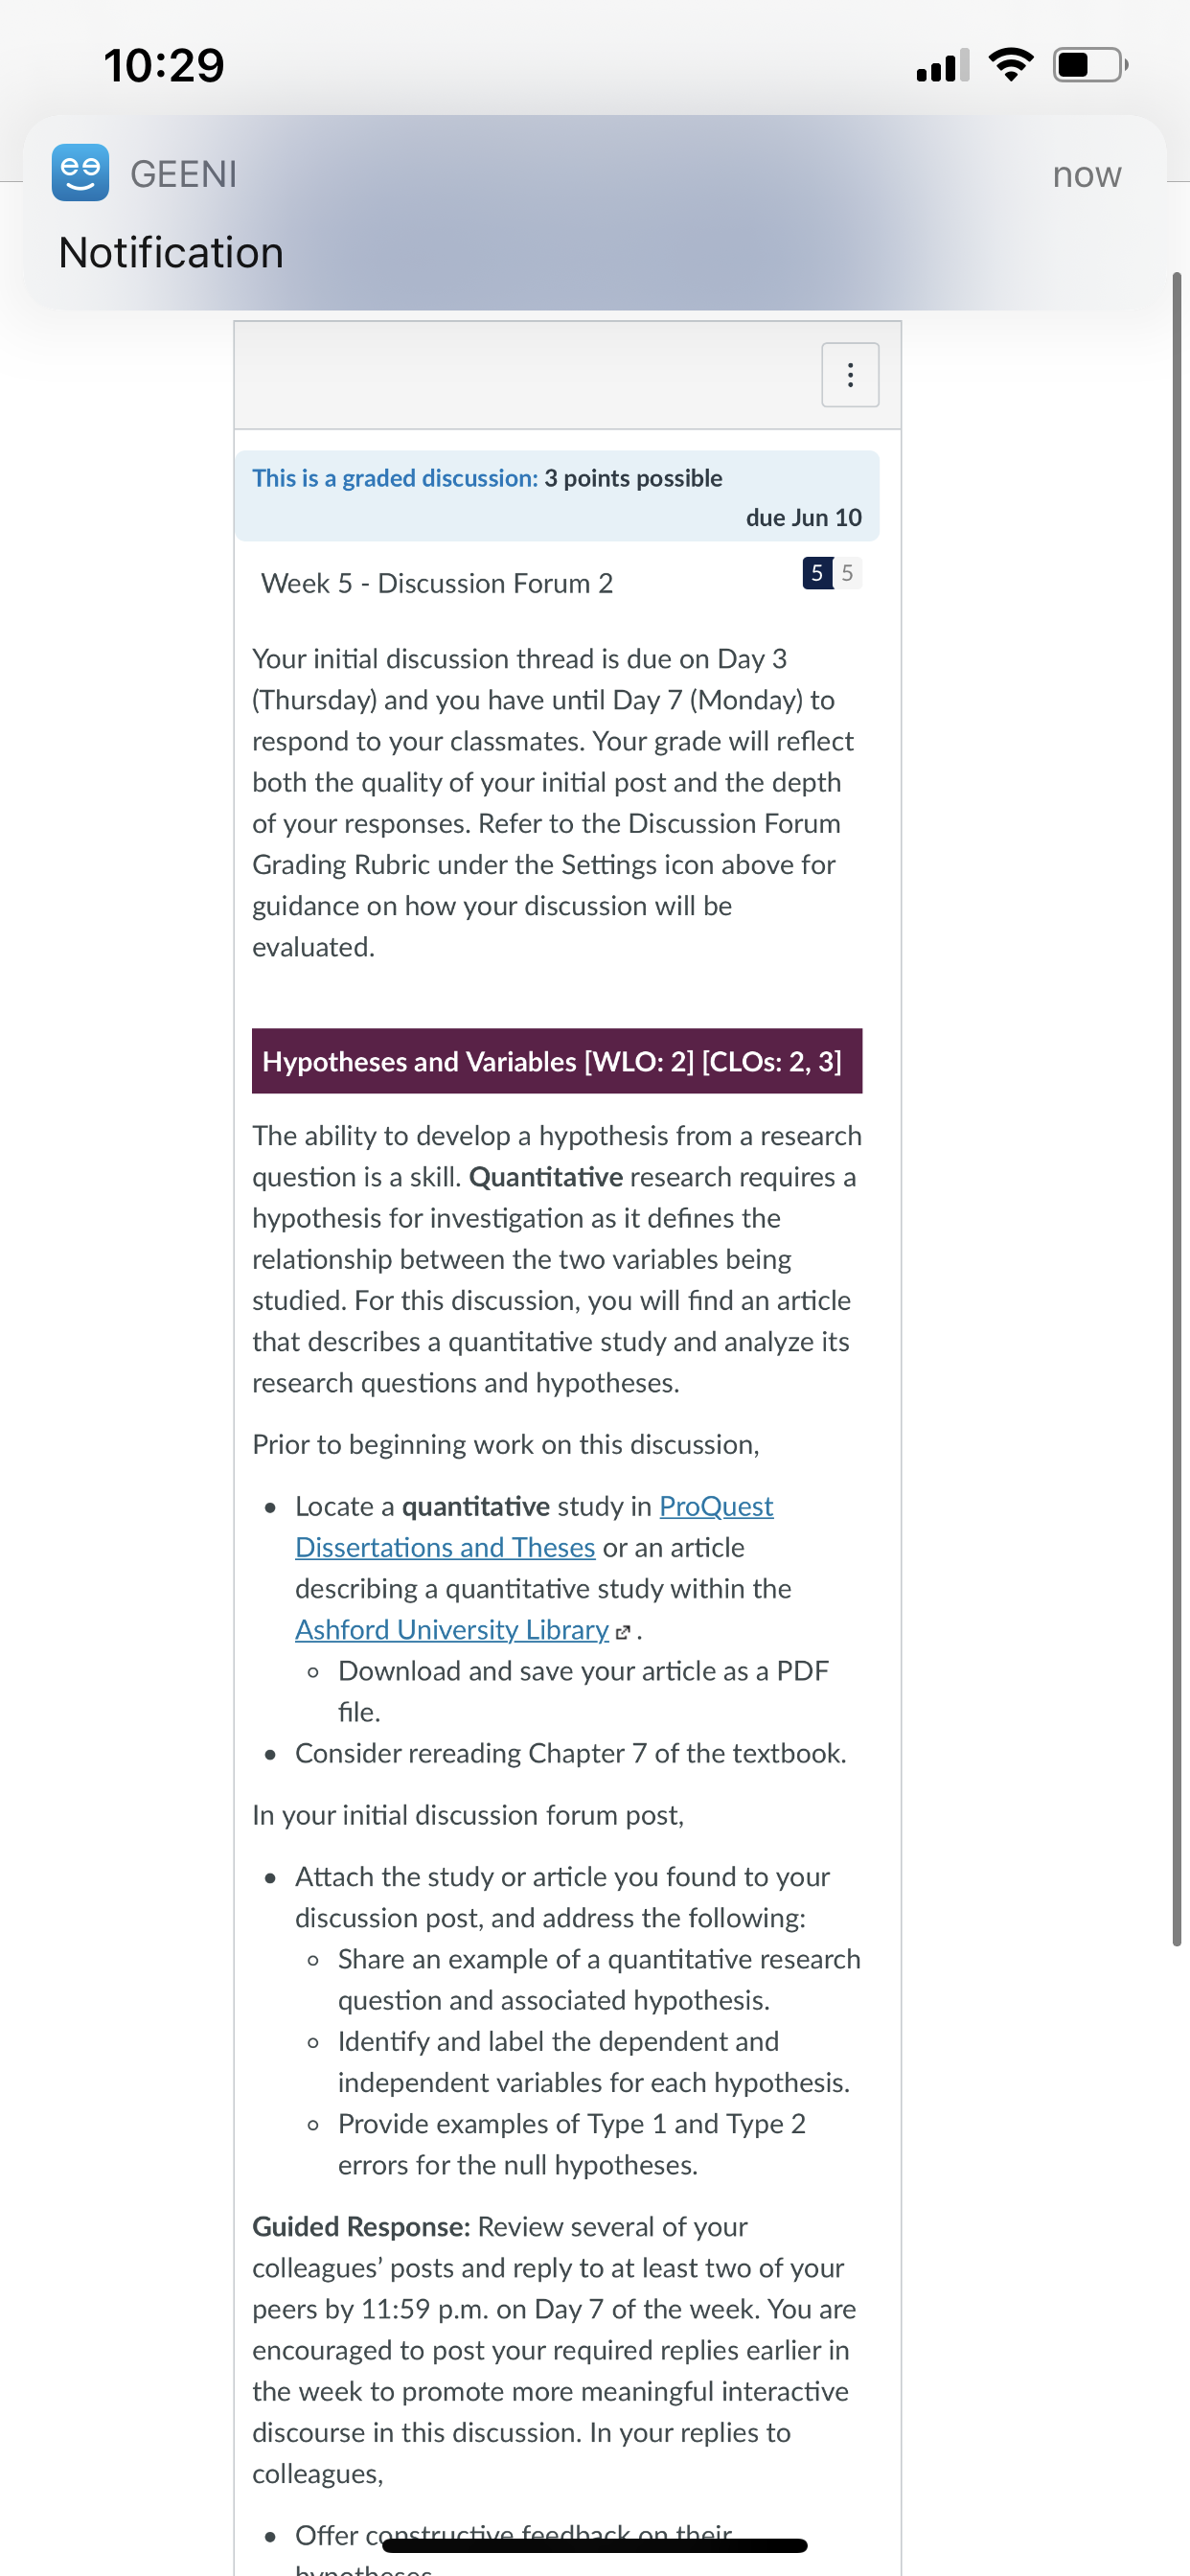The width and height of the screenshot is (1190, 2576).
Task: Open the GEENI Notification banner
Action: click(595, 213)
